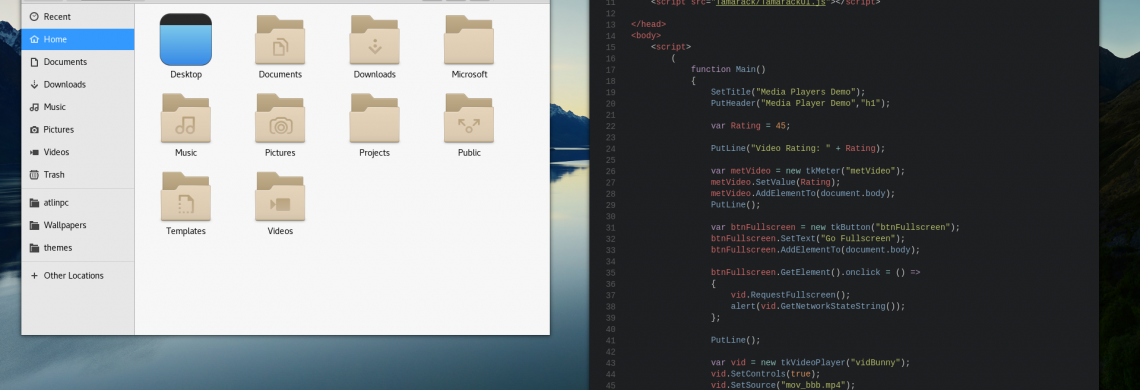Go to Videos in the sidebar
Image resolution: width=1140 pixels, height=390 pixels.
(x=78, y=152)
